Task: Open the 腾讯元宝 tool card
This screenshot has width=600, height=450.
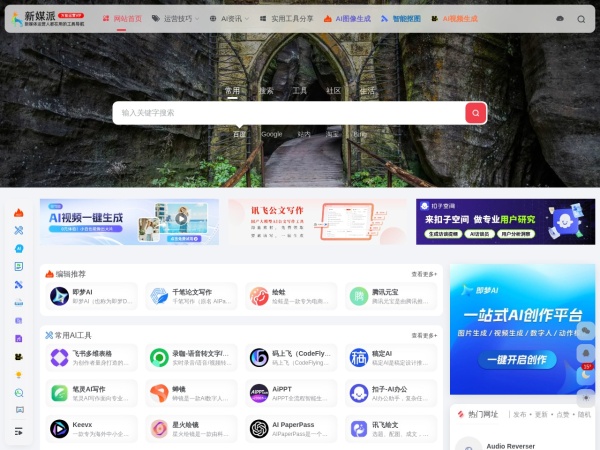Action: tap(391, 296)
